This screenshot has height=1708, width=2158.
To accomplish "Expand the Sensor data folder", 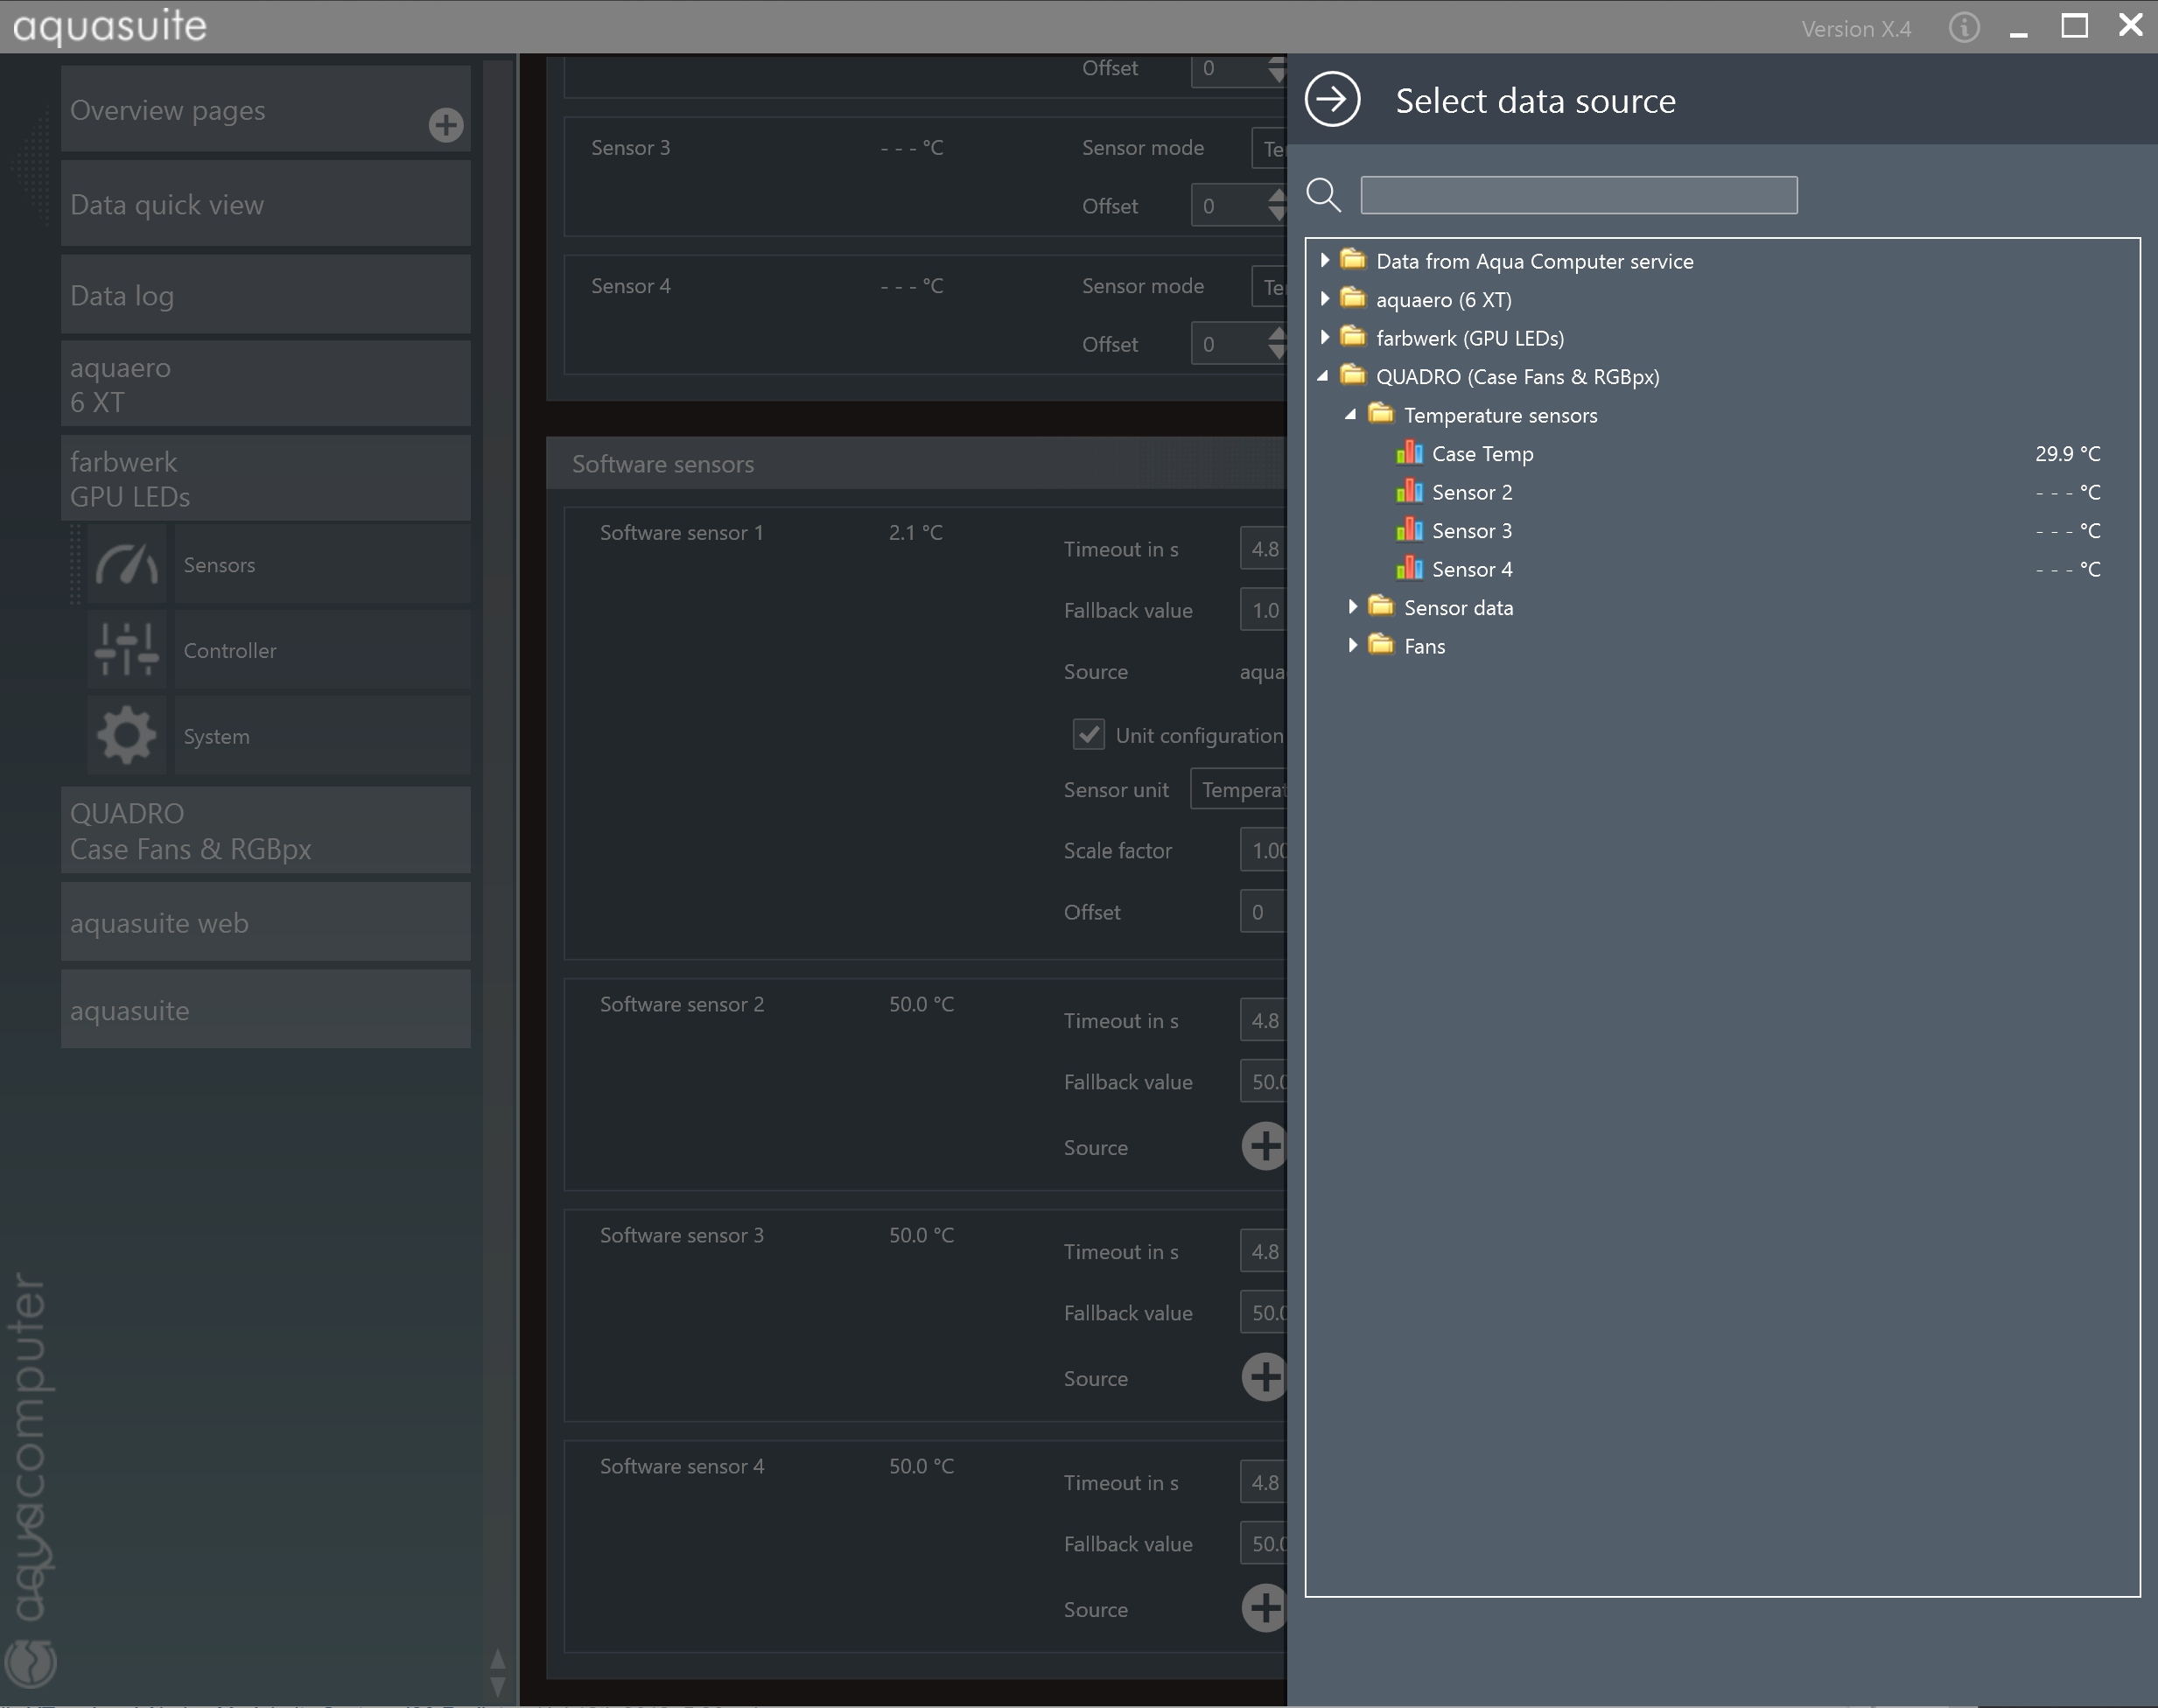I will point(1352,607).
